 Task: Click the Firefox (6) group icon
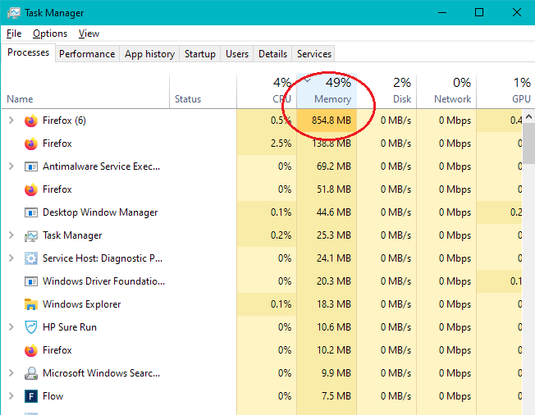[x=31, y=121]
